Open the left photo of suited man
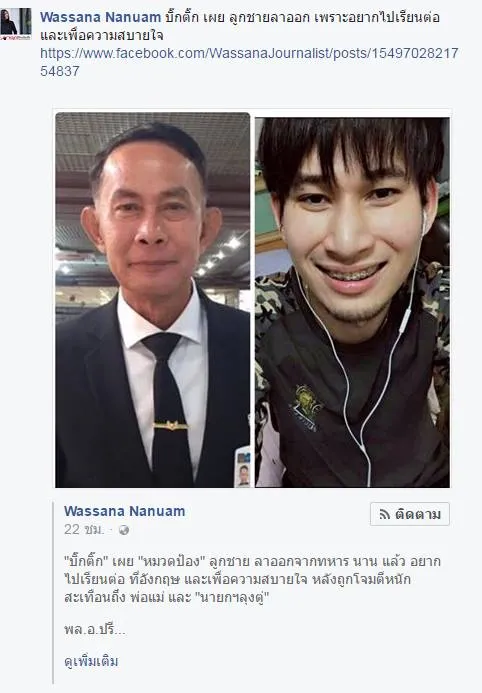Viewport: 482px width, 693px height. pos(152,300)
